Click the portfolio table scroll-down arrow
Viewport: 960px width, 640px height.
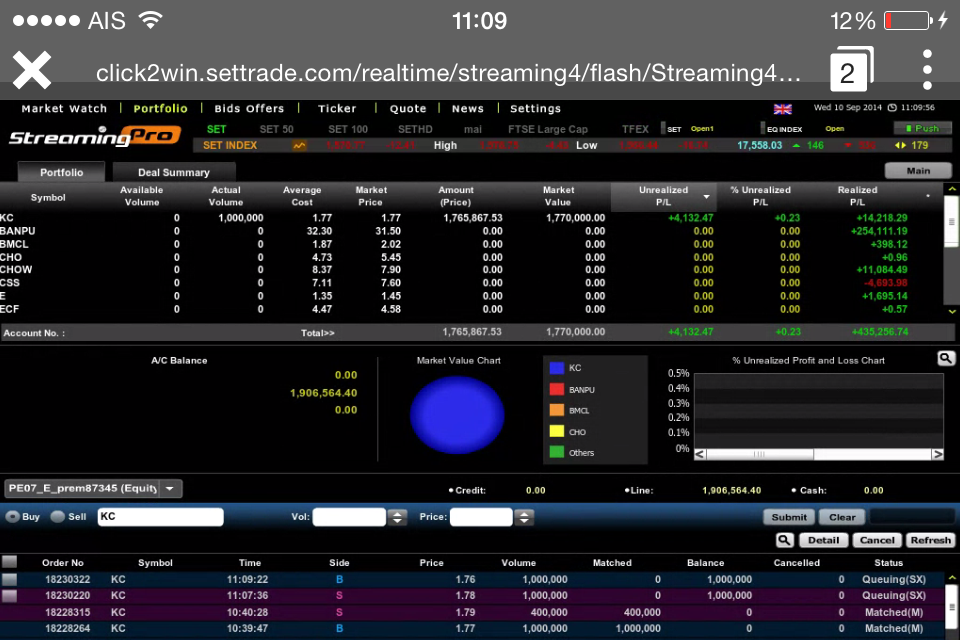tap(952, 312)
